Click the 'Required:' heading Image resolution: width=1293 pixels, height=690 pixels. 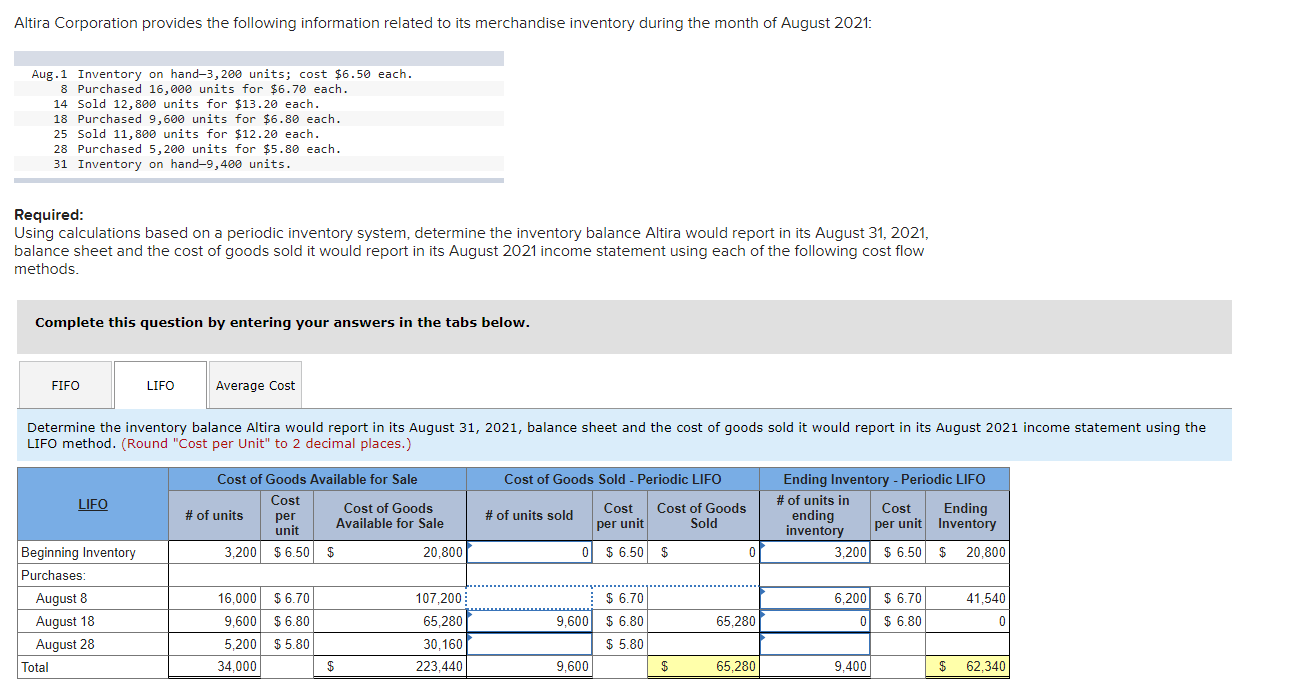(49, 215)
